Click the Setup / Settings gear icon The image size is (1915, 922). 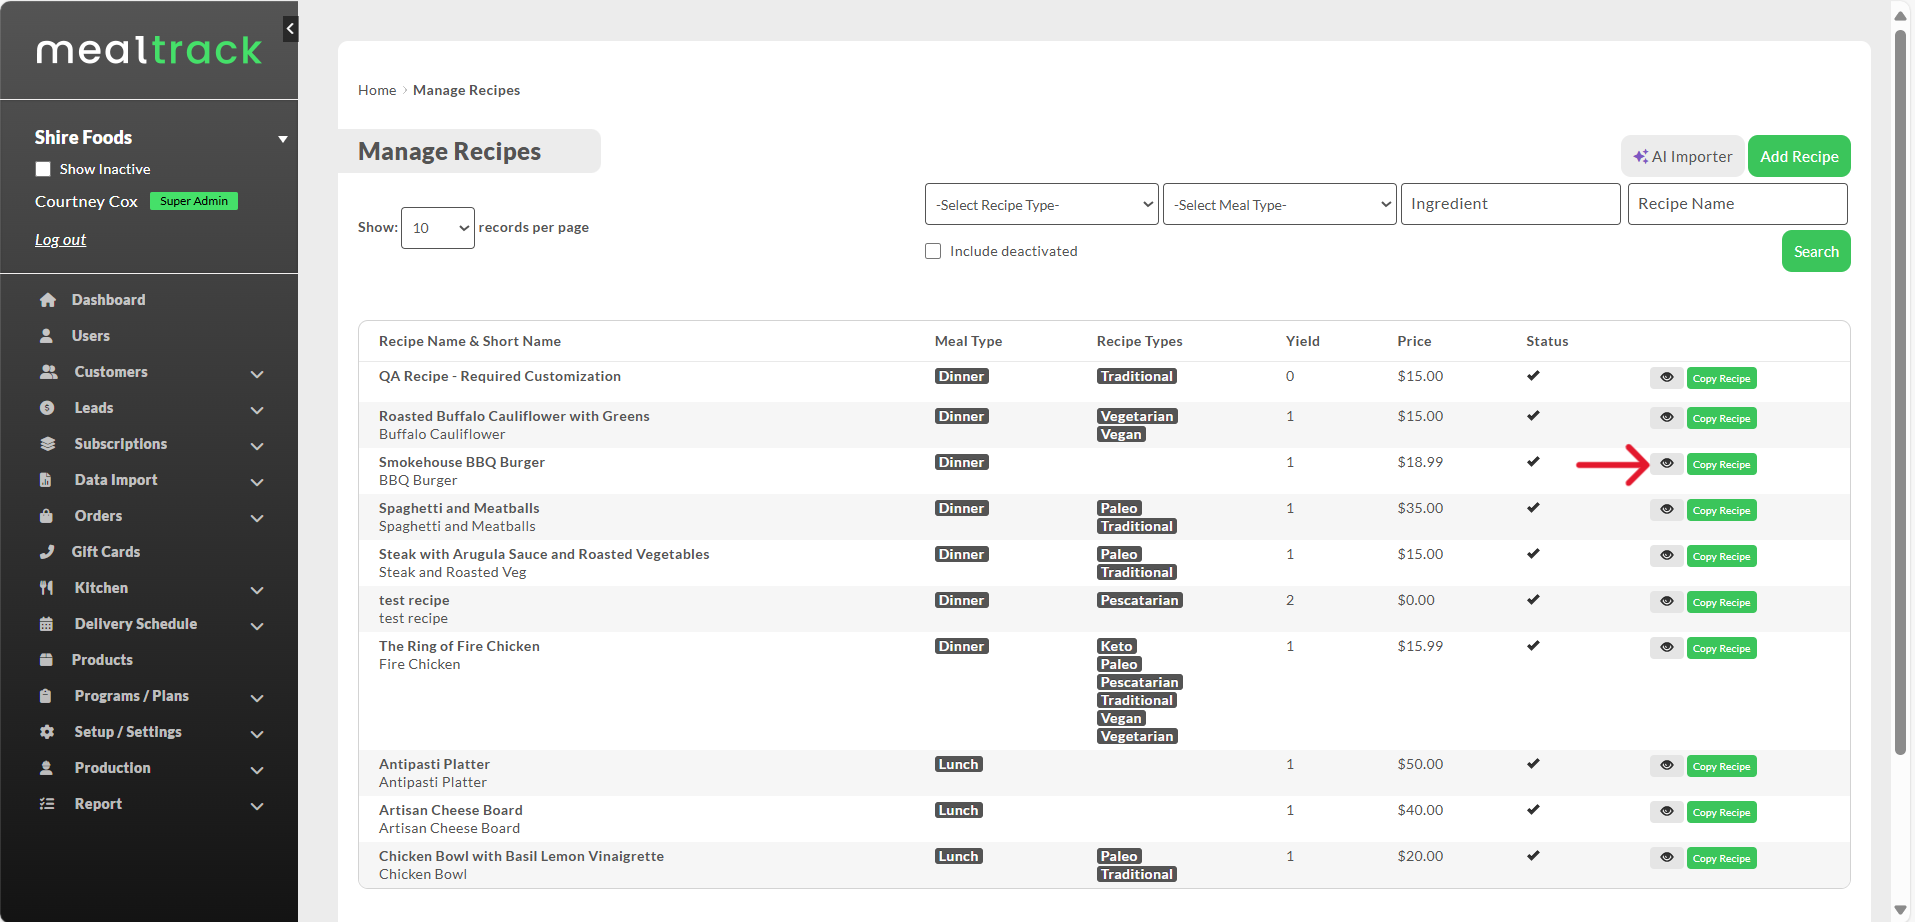[x=47, y=732]
